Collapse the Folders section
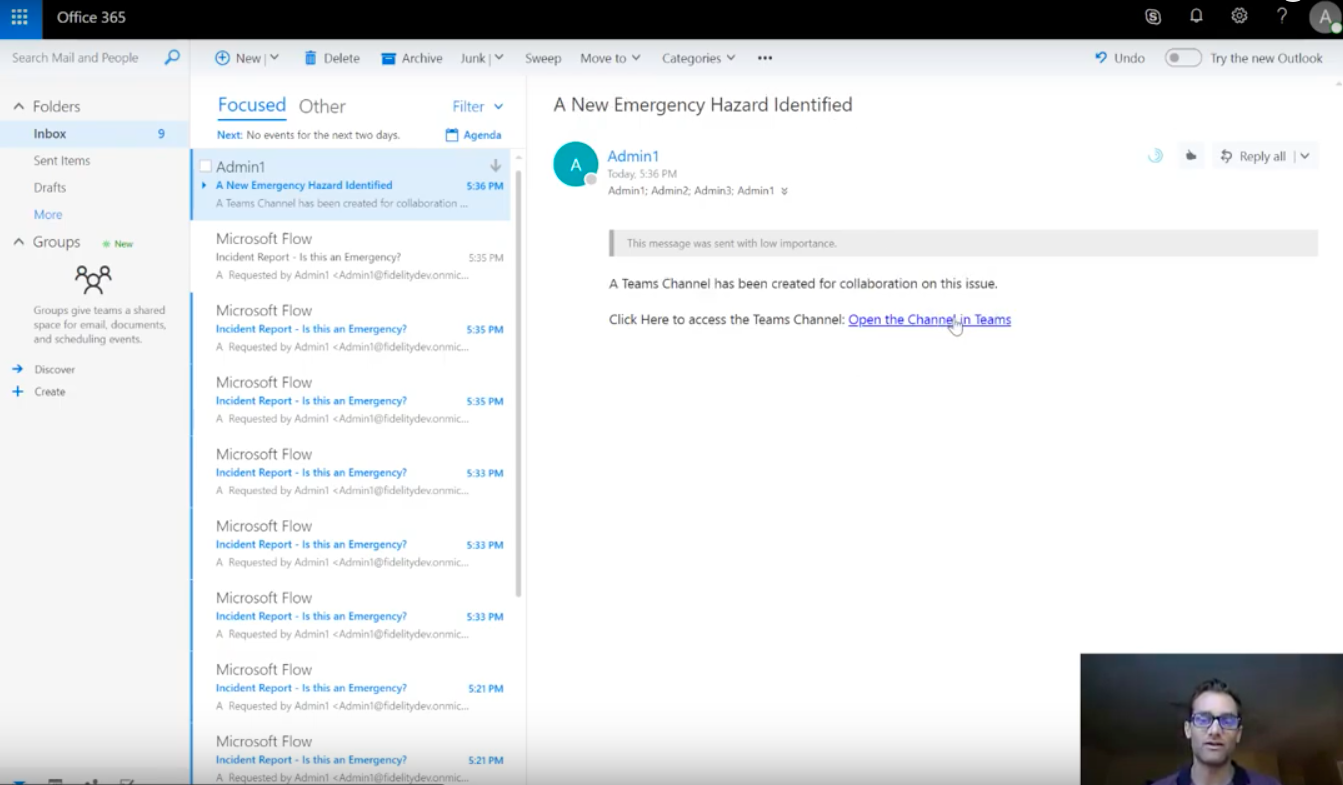1343x785 pixels. [x=18, y=106]
